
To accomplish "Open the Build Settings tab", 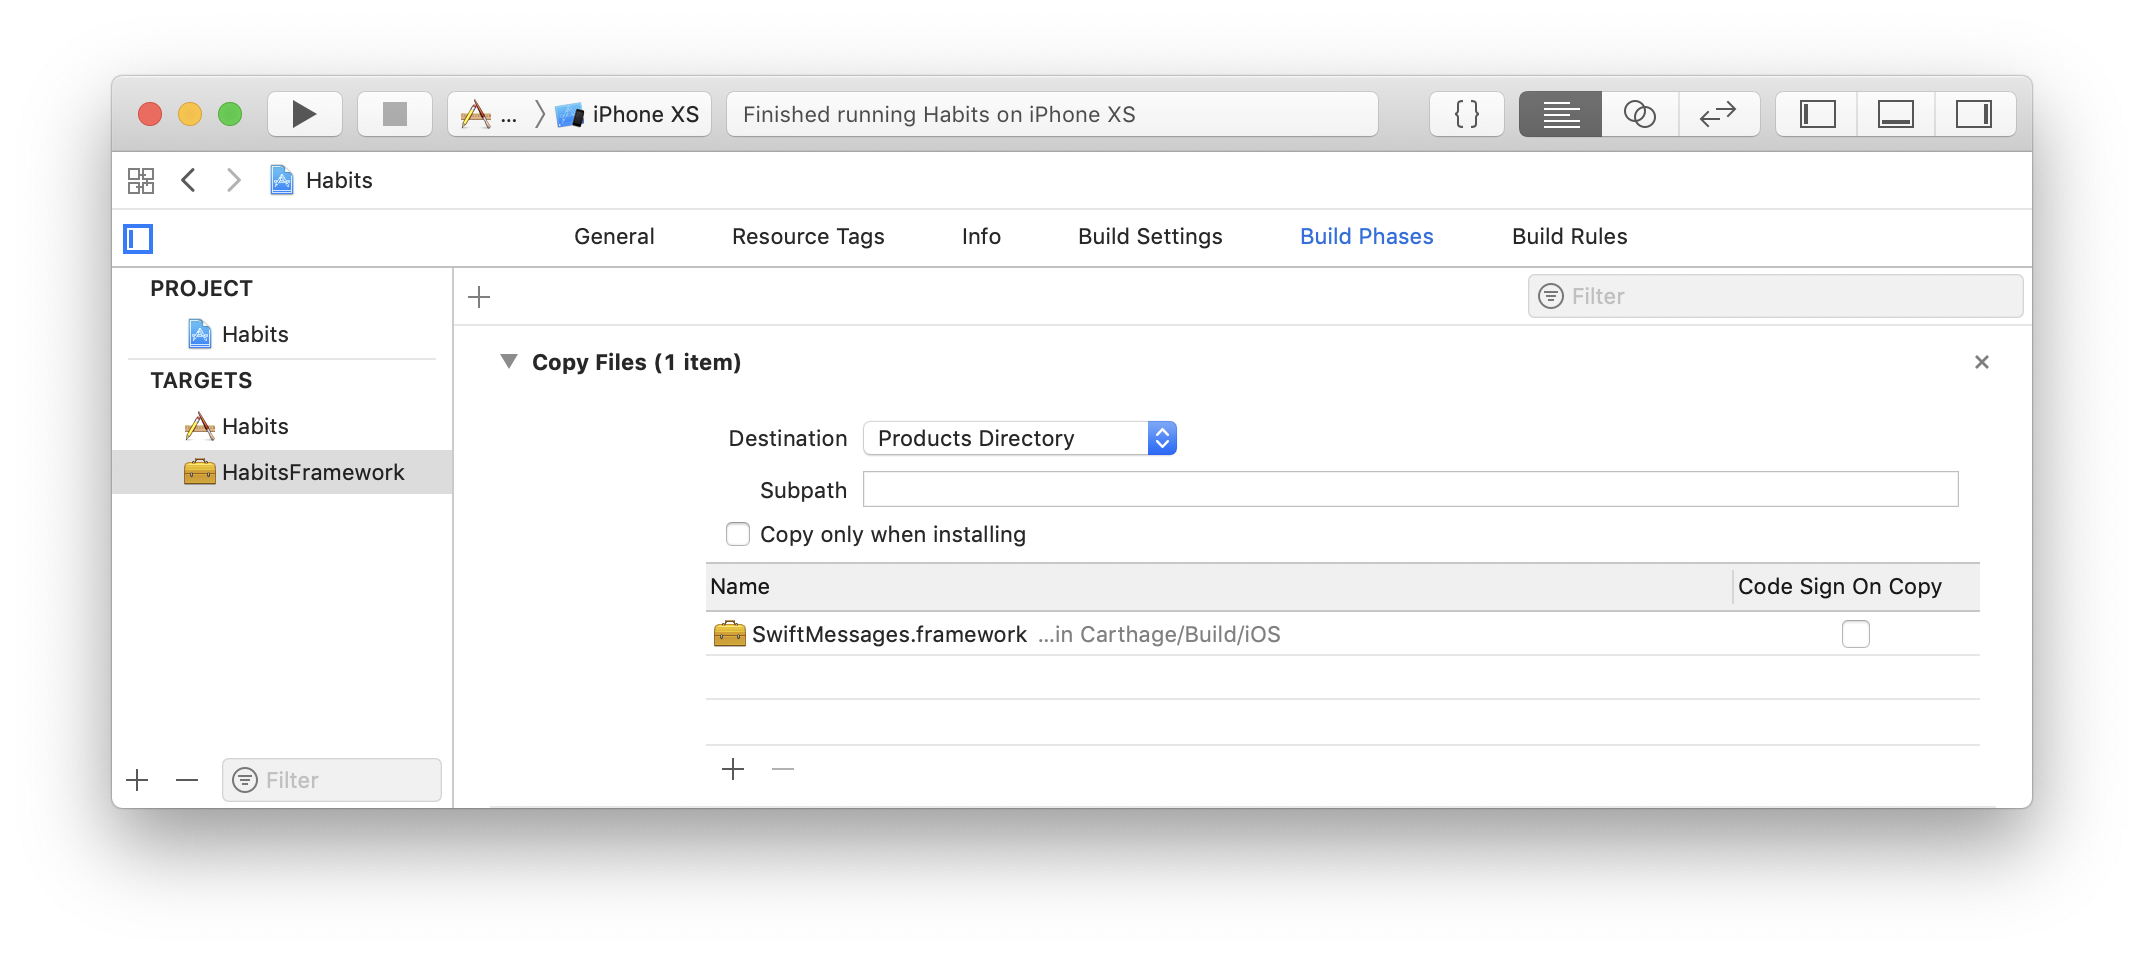I will [1150, 237].
